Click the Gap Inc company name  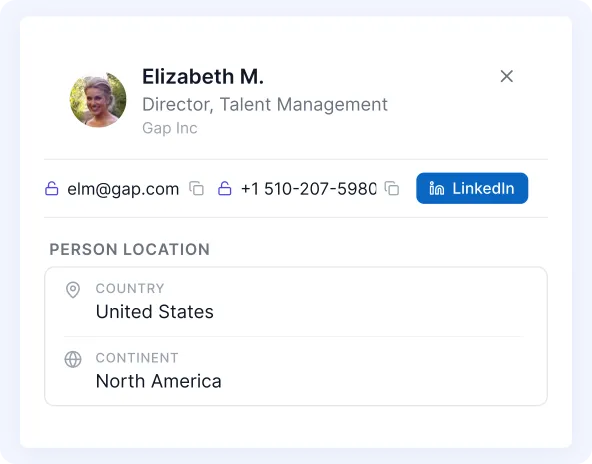pyautogui.click(x=170, y=128)
